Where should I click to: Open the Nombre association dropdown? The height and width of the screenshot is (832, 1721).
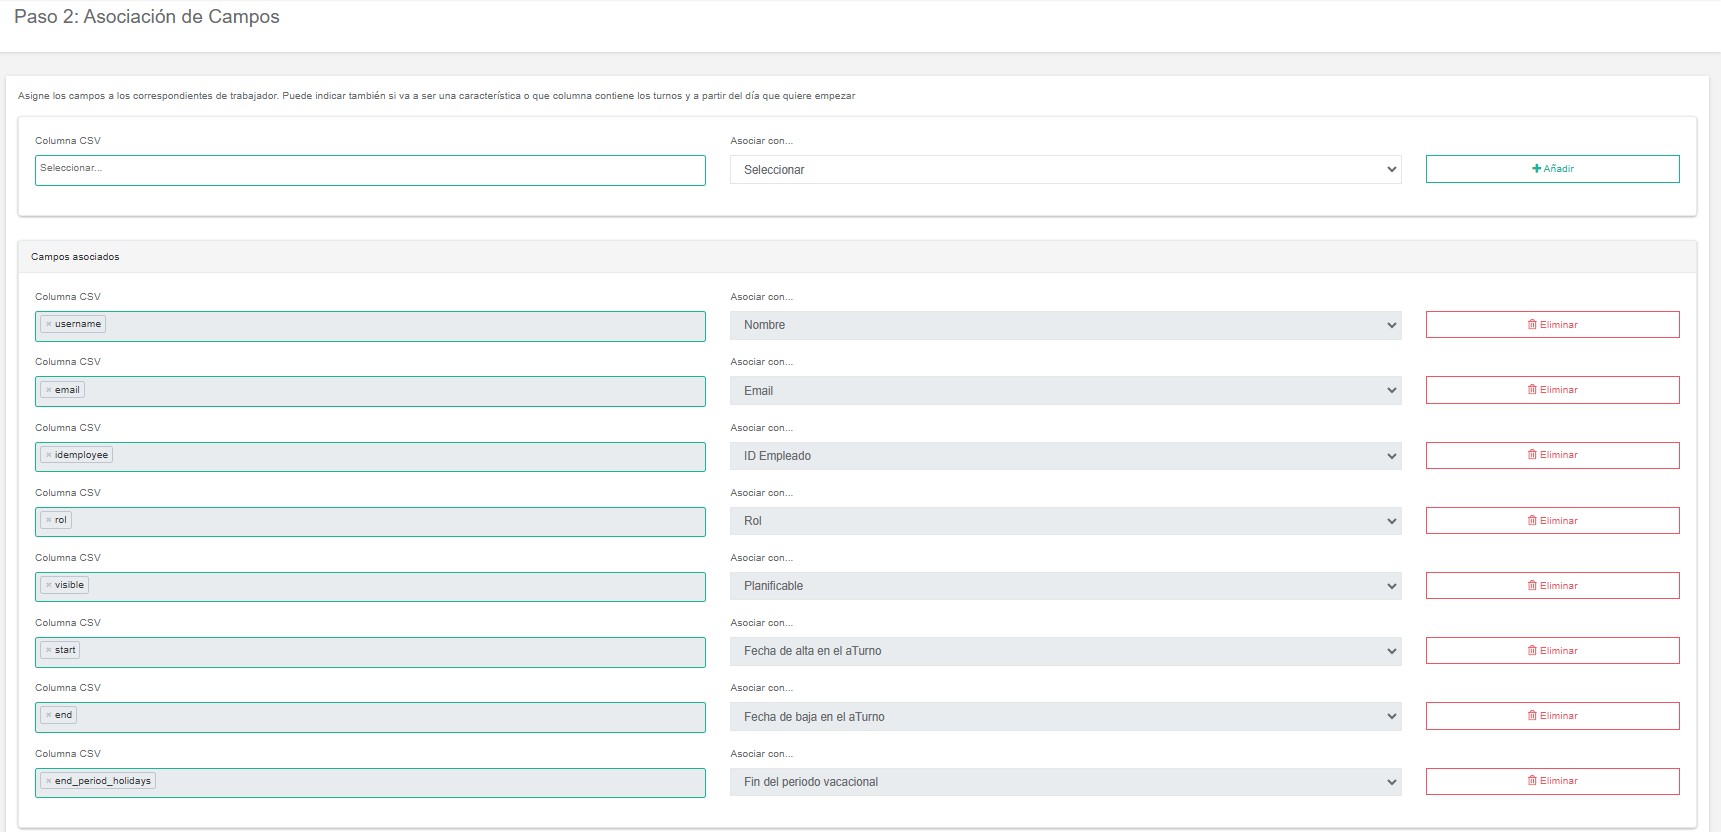1065,325
